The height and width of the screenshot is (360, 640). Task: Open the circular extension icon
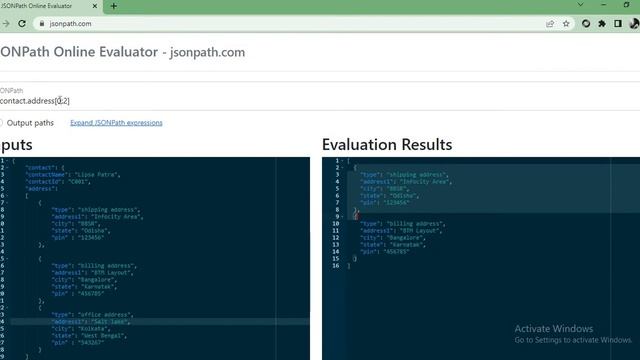(586, 24)
